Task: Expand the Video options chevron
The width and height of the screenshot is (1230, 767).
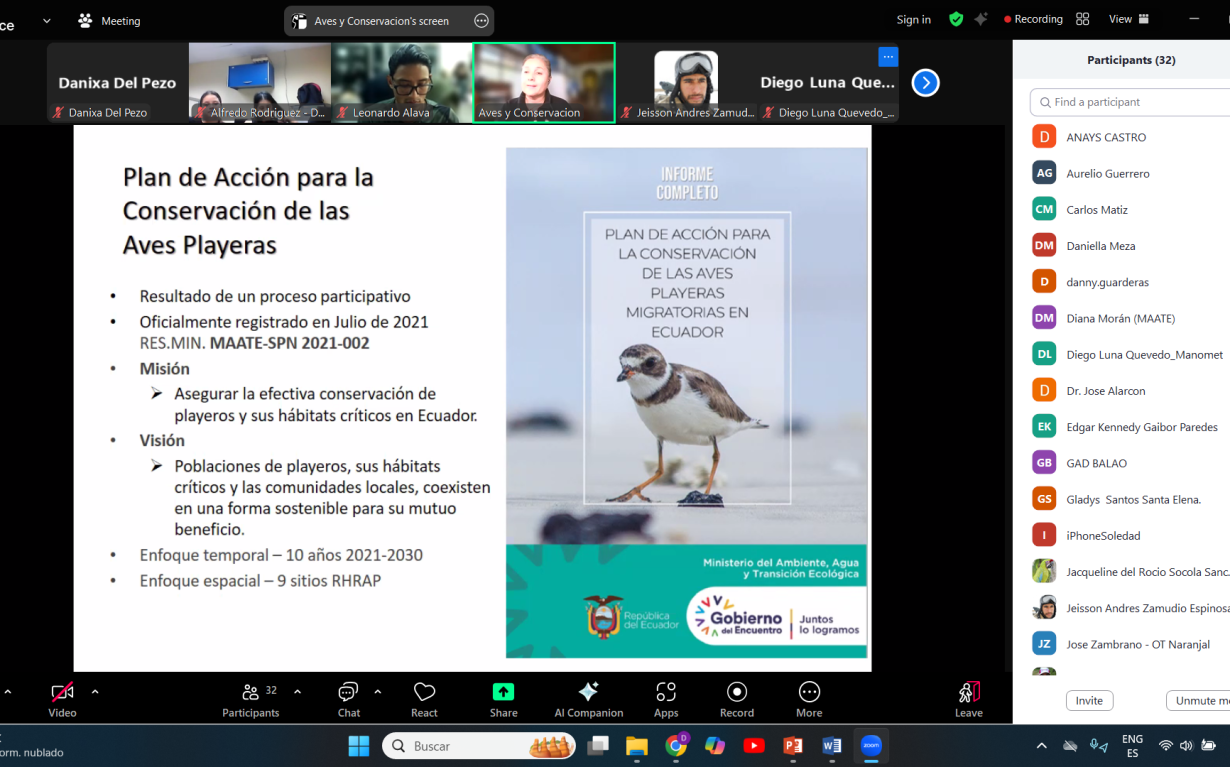Action: click(x=96, y=690)
